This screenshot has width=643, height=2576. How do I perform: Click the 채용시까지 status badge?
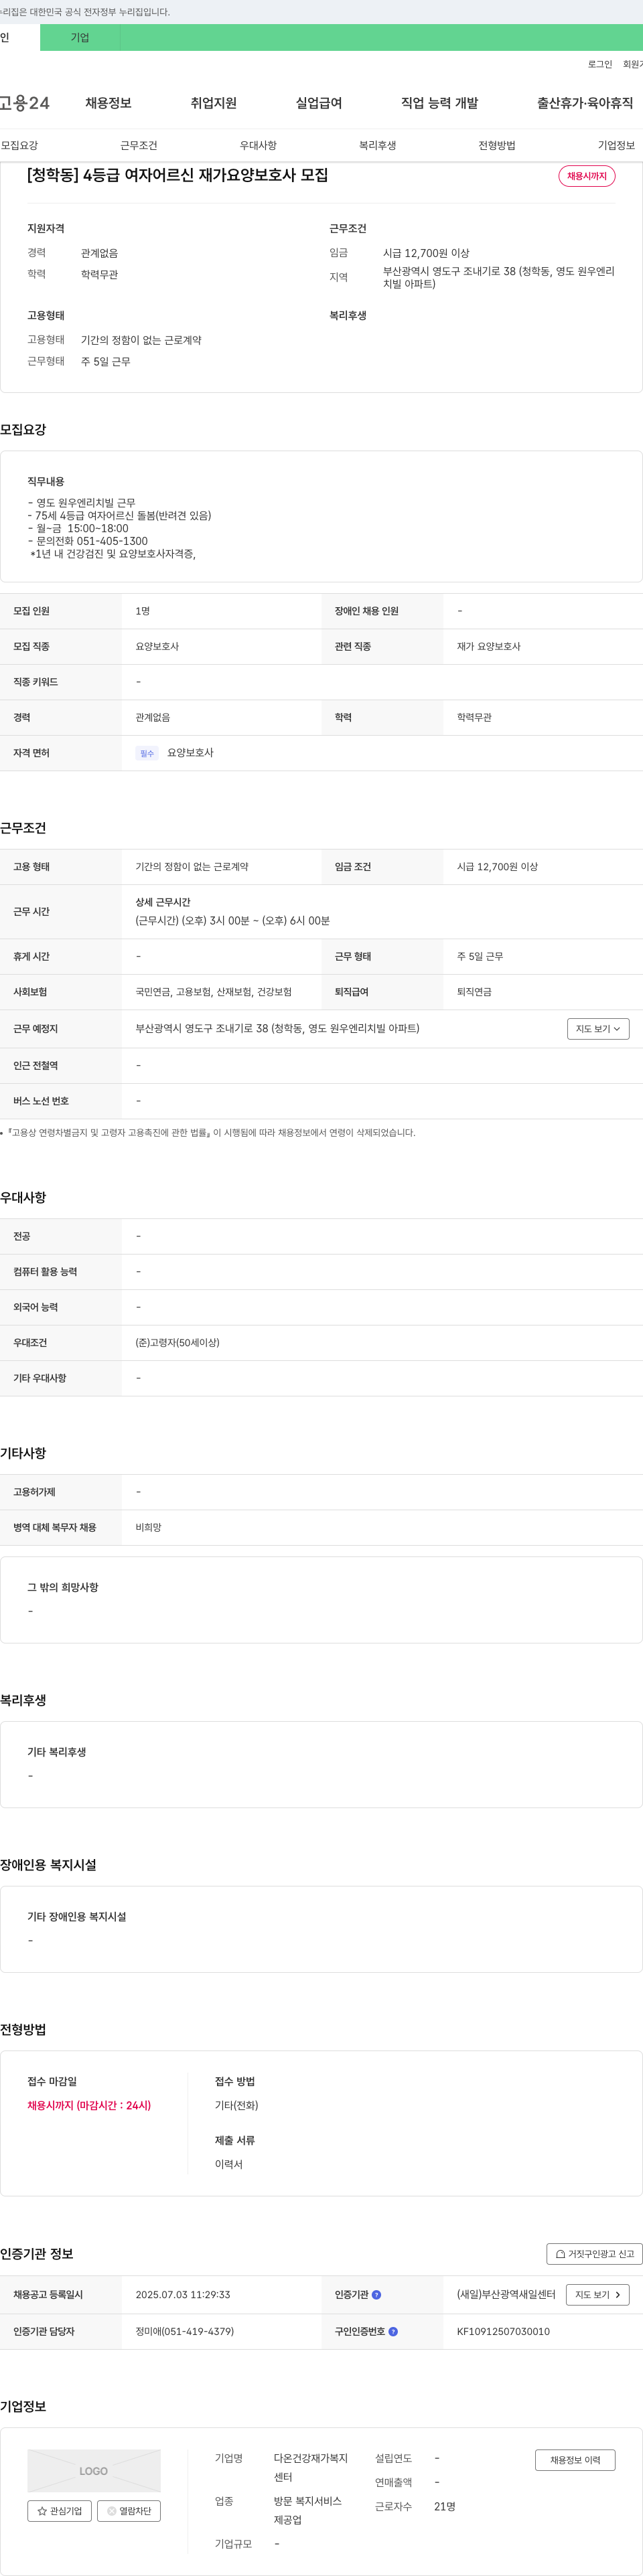click(587, 176)
